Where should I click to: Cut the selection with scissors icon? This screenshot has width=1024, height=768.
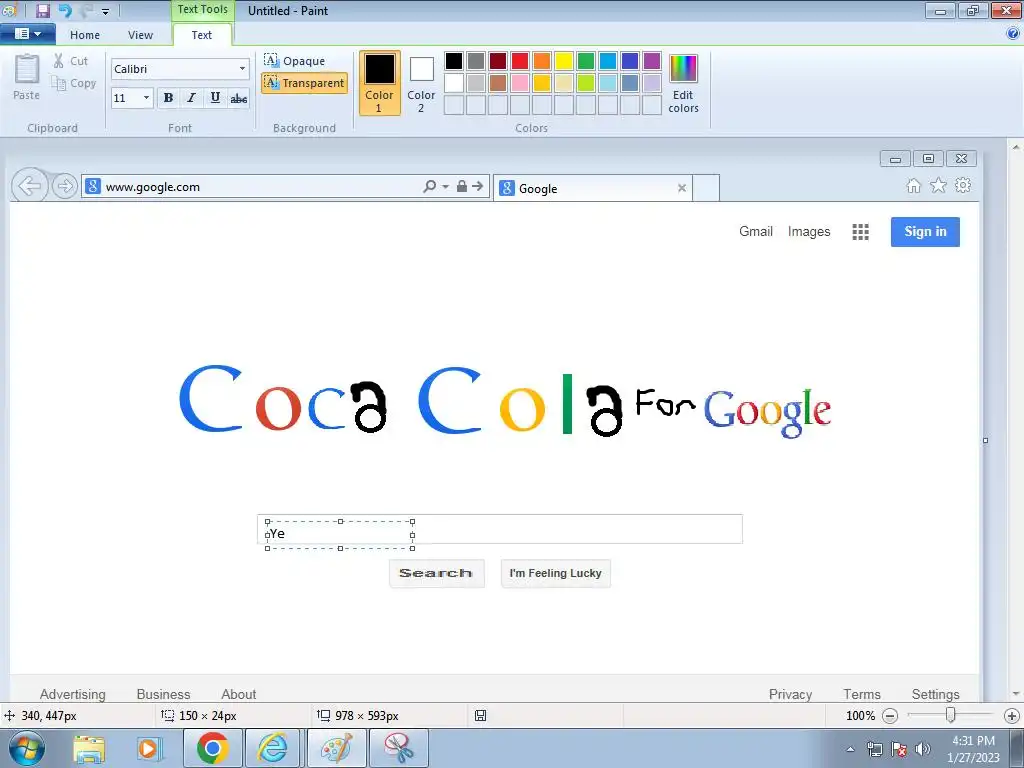[71, 61]
